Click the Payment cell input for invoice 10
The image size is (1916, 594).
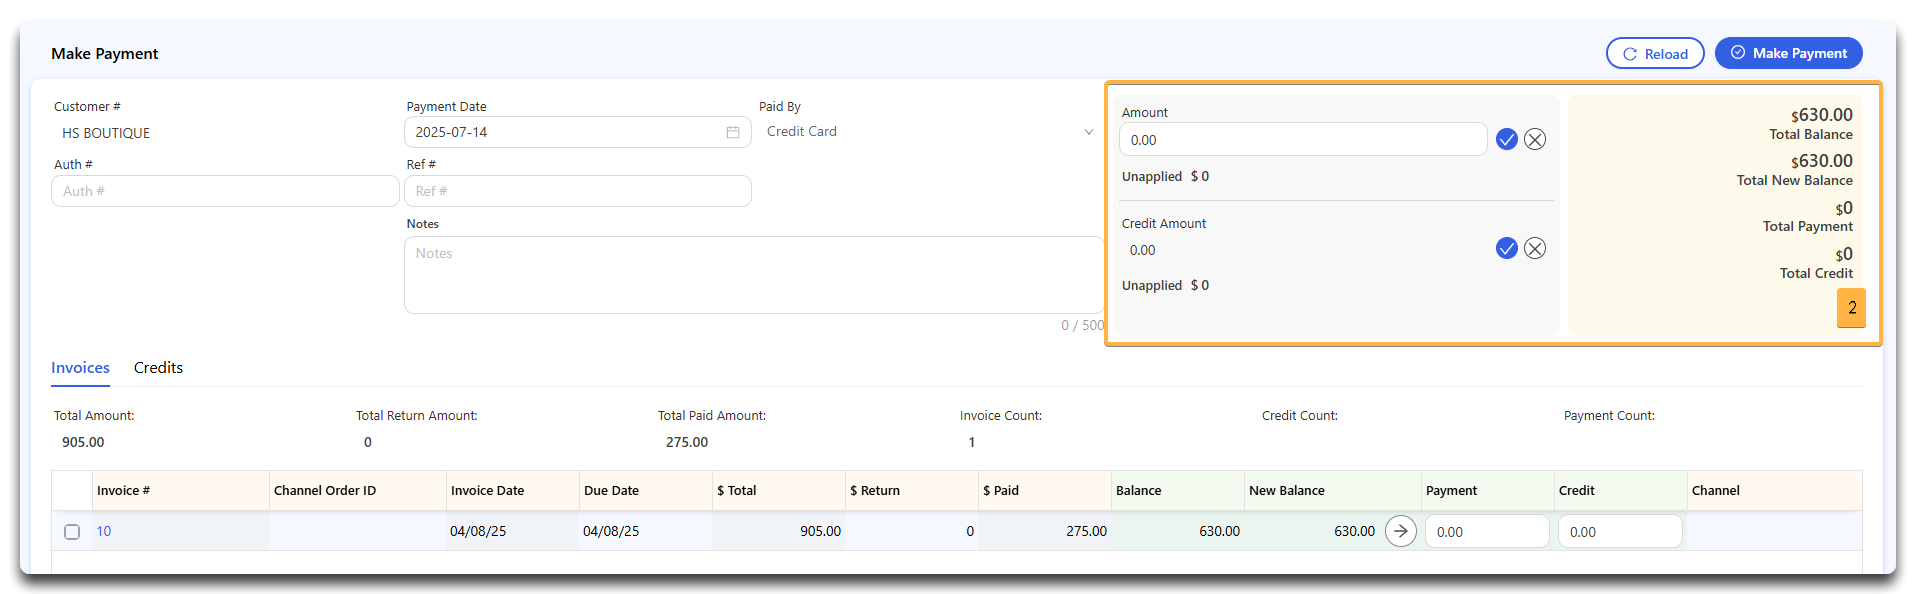click(1487, 532)
